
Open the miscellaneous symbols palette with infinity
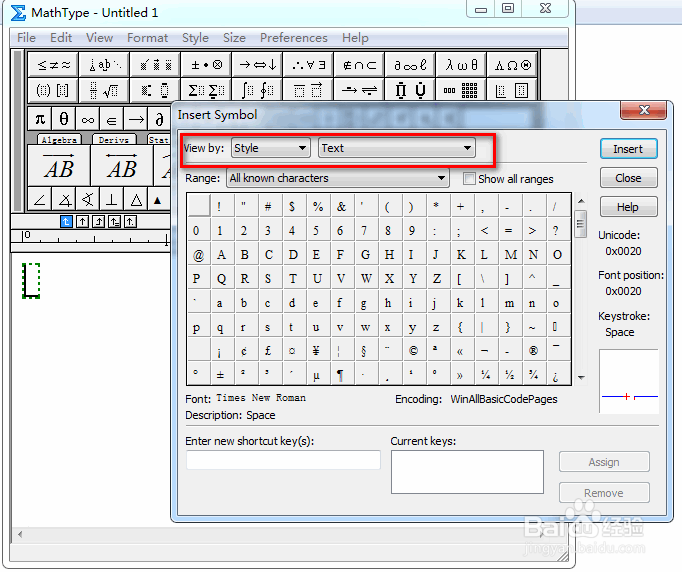(x=410, y=65)
